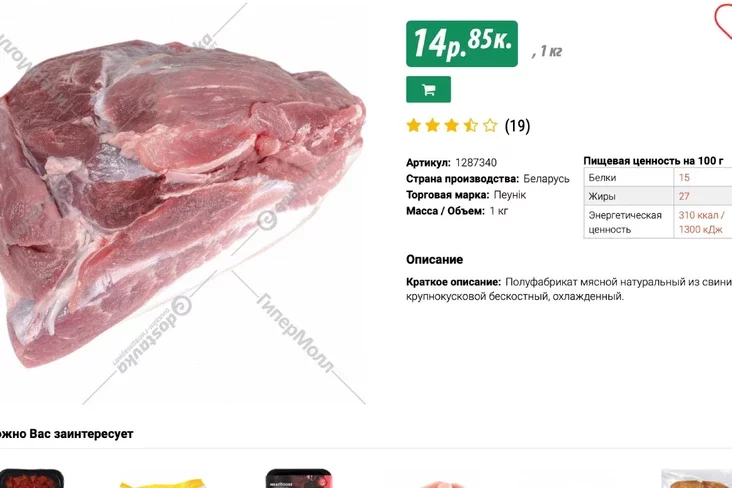Click the Описание section heading

tap(434, 260)
